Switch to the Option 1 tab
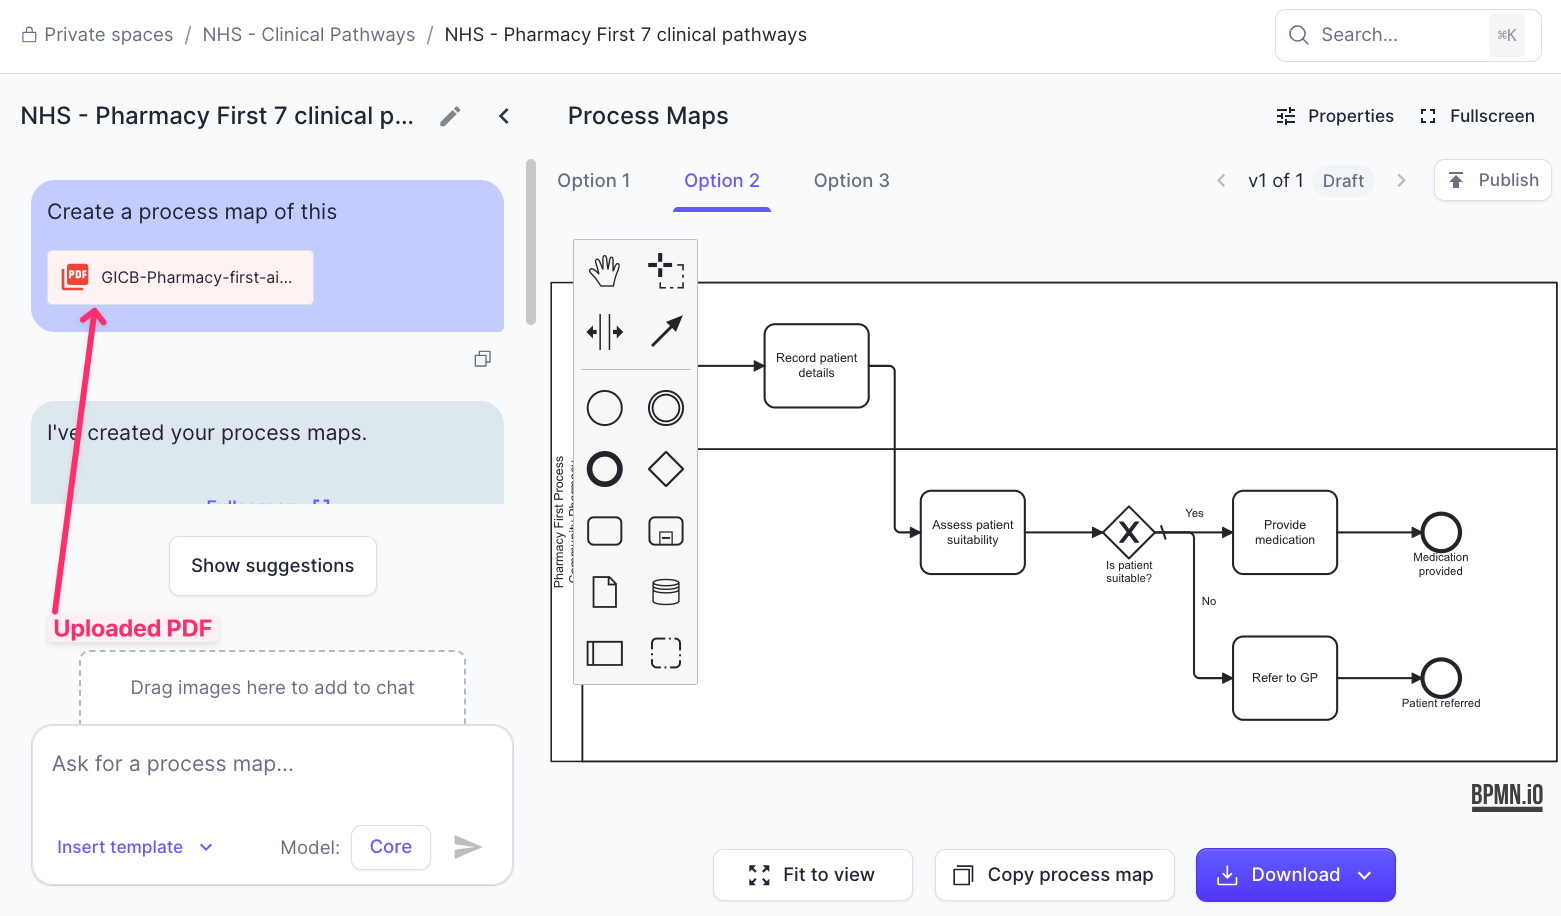The image size is (1561, 916). pos(593,181)
